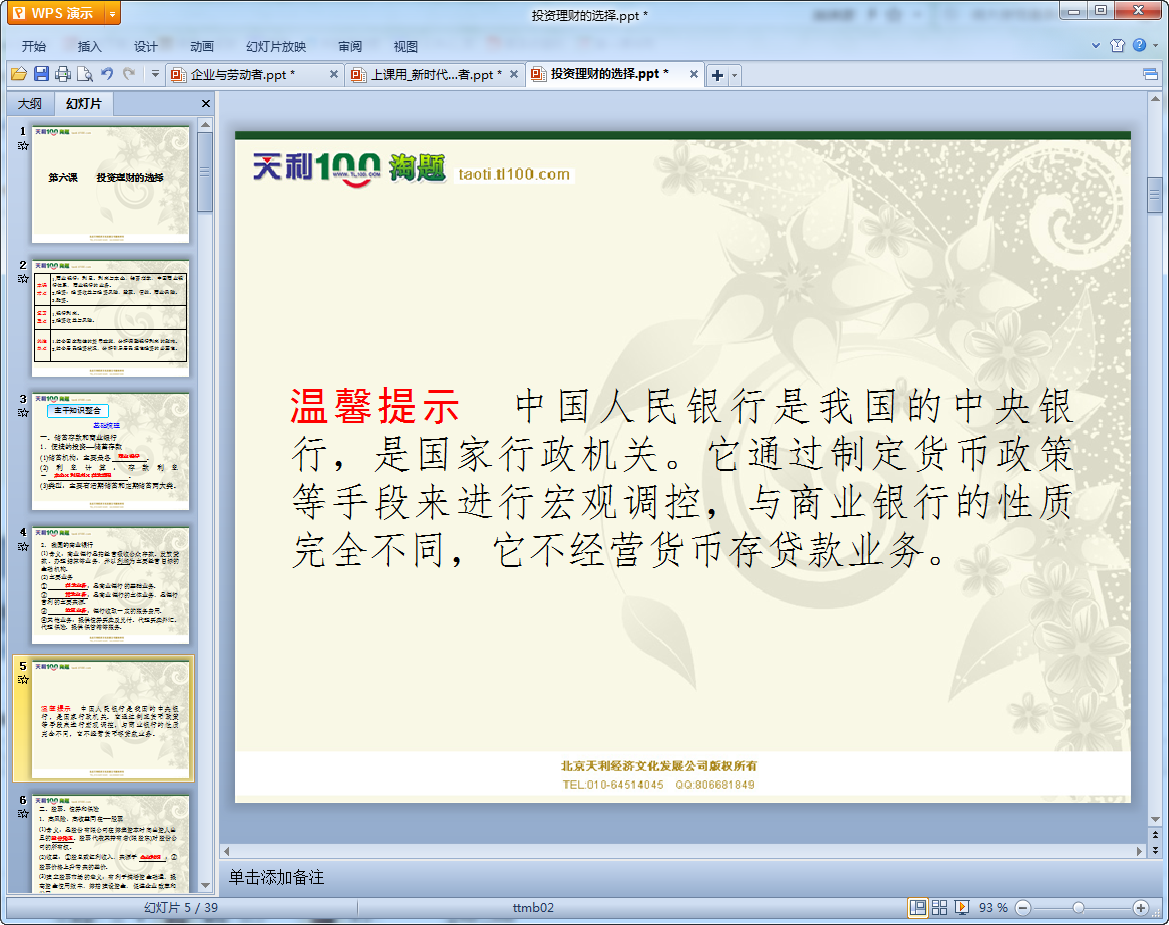The width and height of the screenshot is (1169, 925).
Task: Undo the last action
Action: click(107, 74)
